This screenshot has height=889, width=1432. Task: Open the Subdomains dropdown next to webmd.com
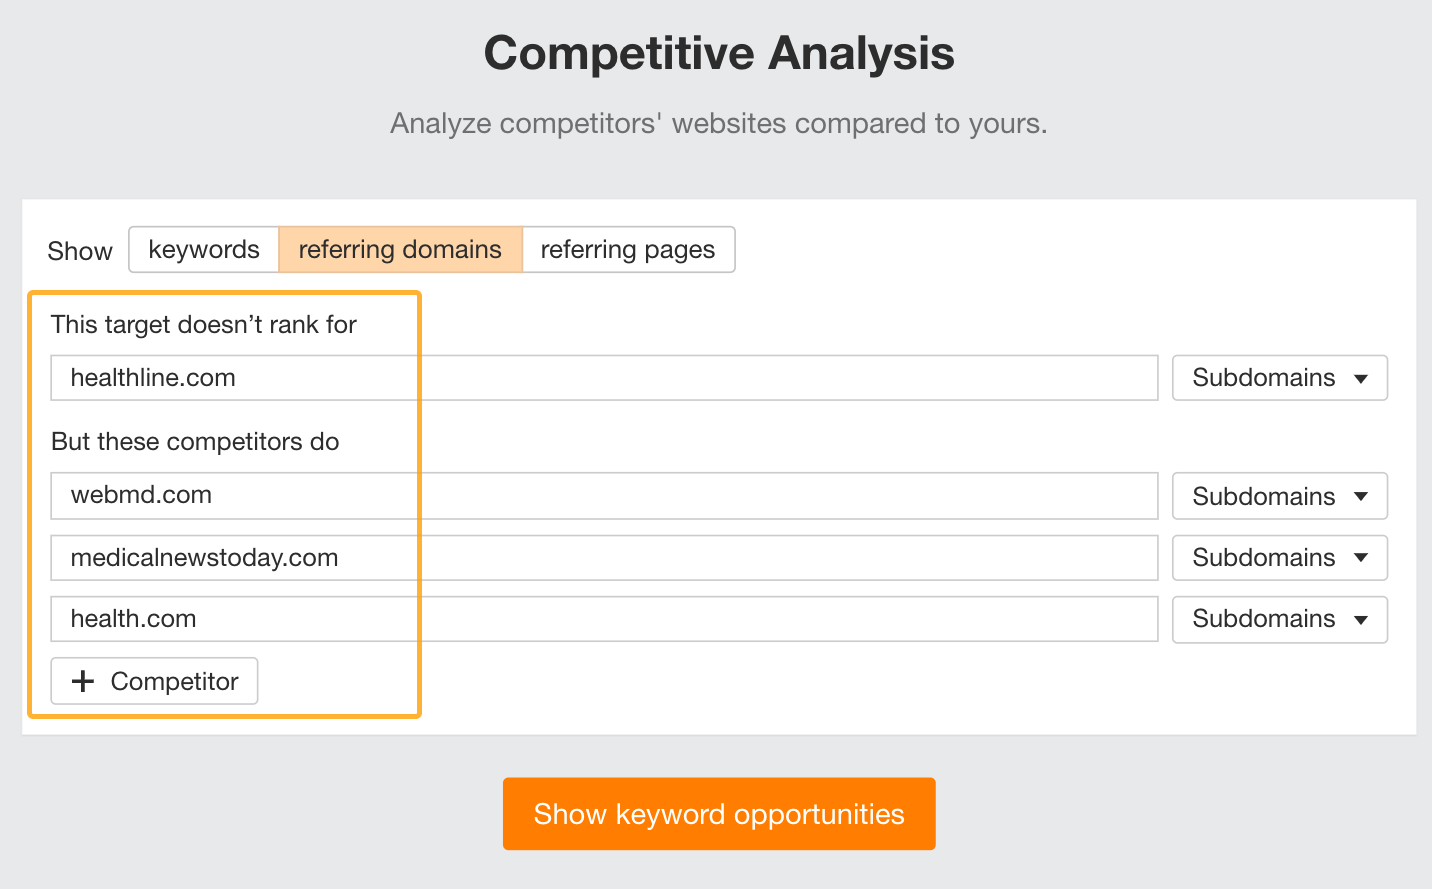click(1280, 496)
